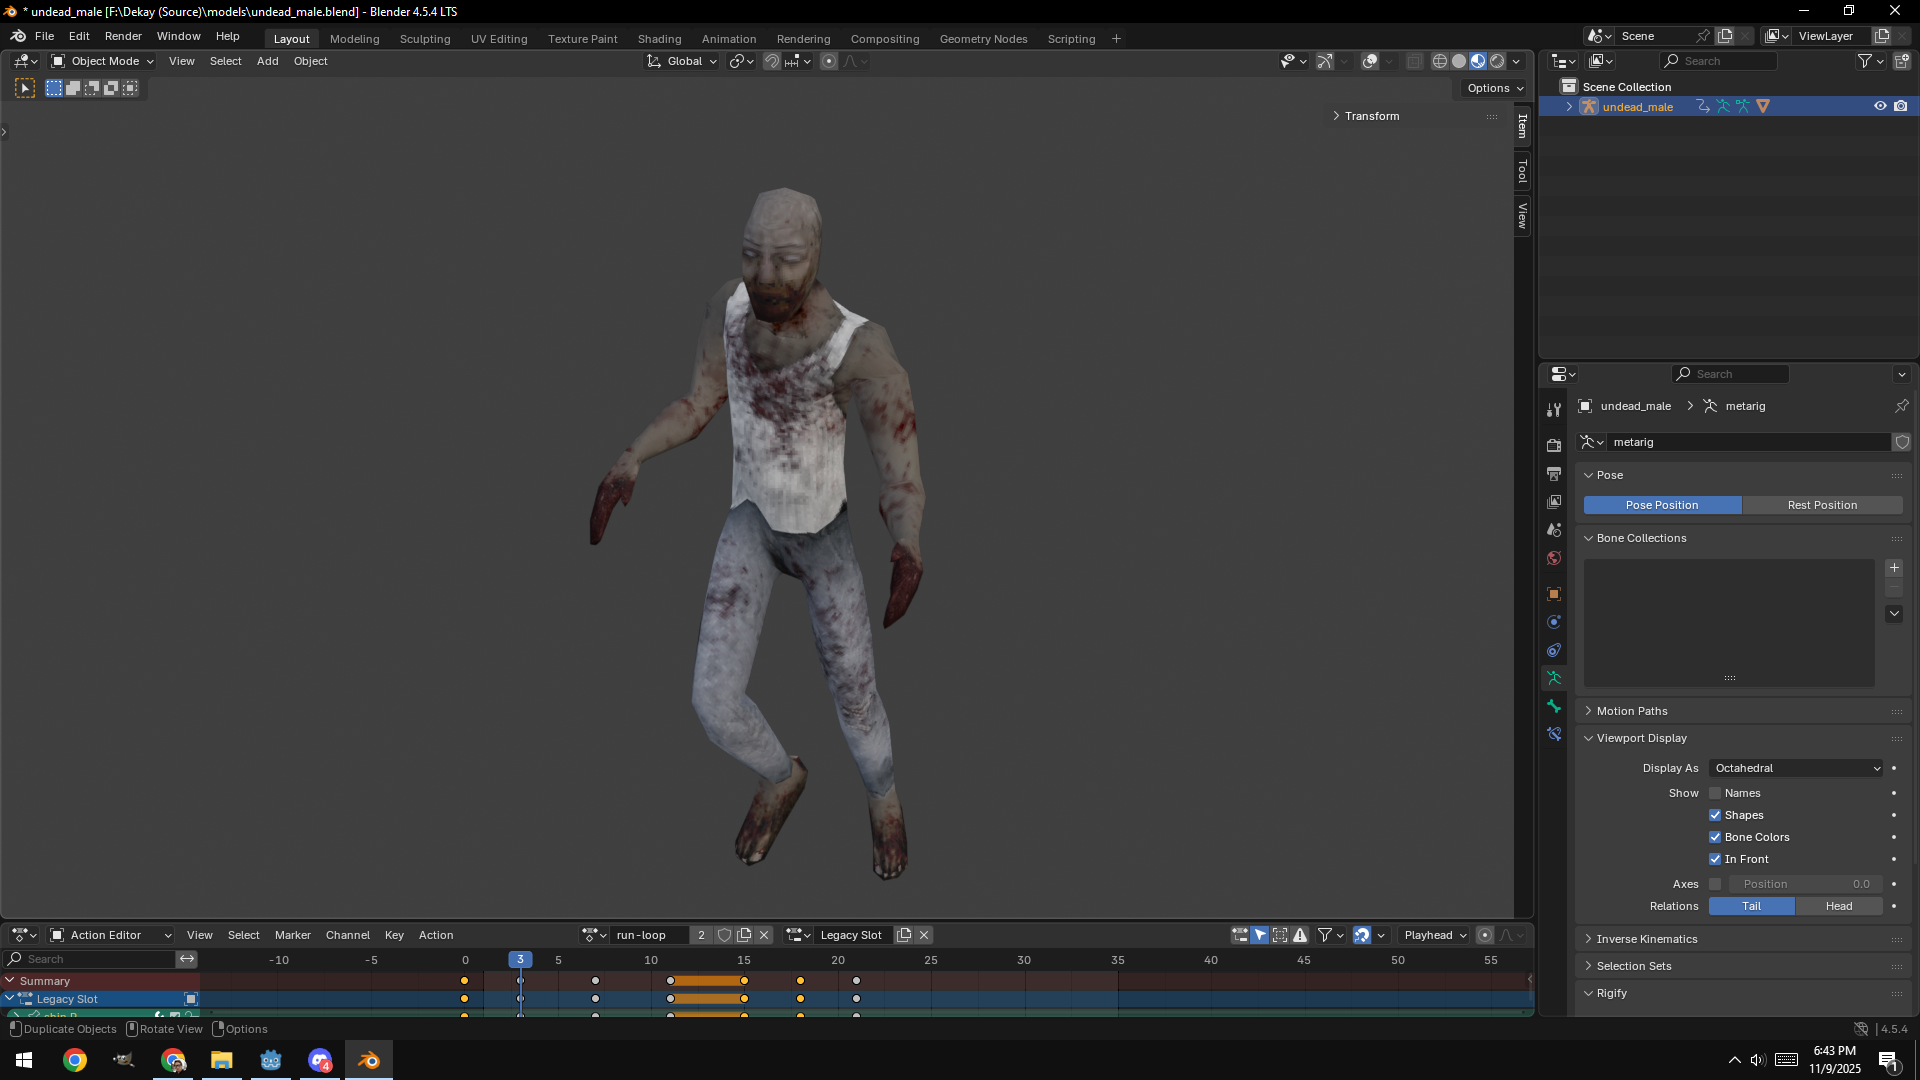Click the Rest Position button
This screenshot has height=1080, width=1920.
[1821, 505]
